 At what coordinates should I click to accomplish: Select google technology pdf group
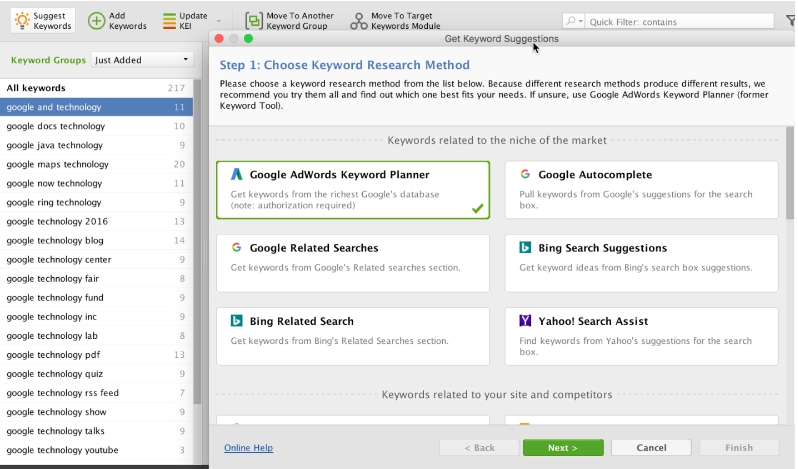click(x=96, y=355)
